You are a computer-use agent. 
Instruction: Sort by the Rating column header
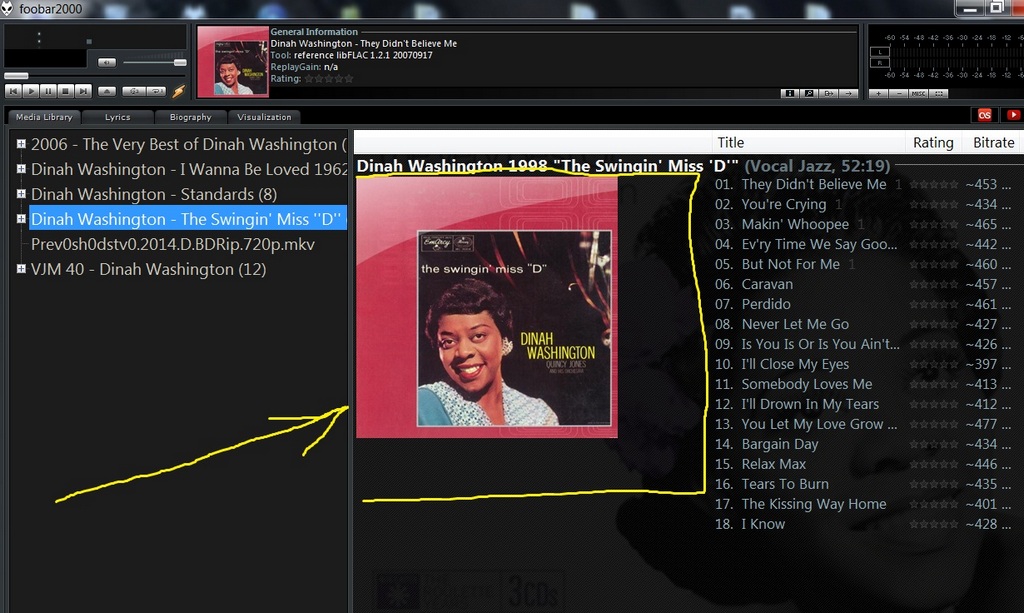point(933,142)
